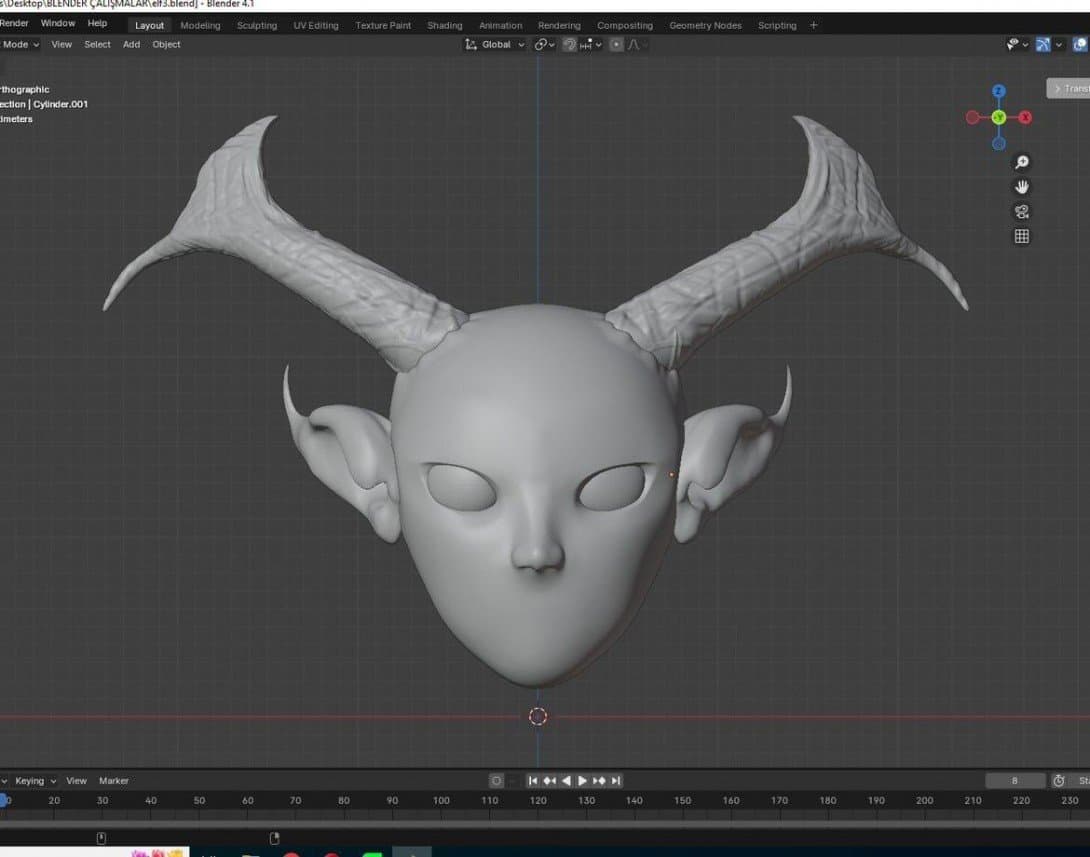This screenshot has height=857, width=1090.
Task: Click the blue Z axis gizmo ball
Action: [999, 91]
